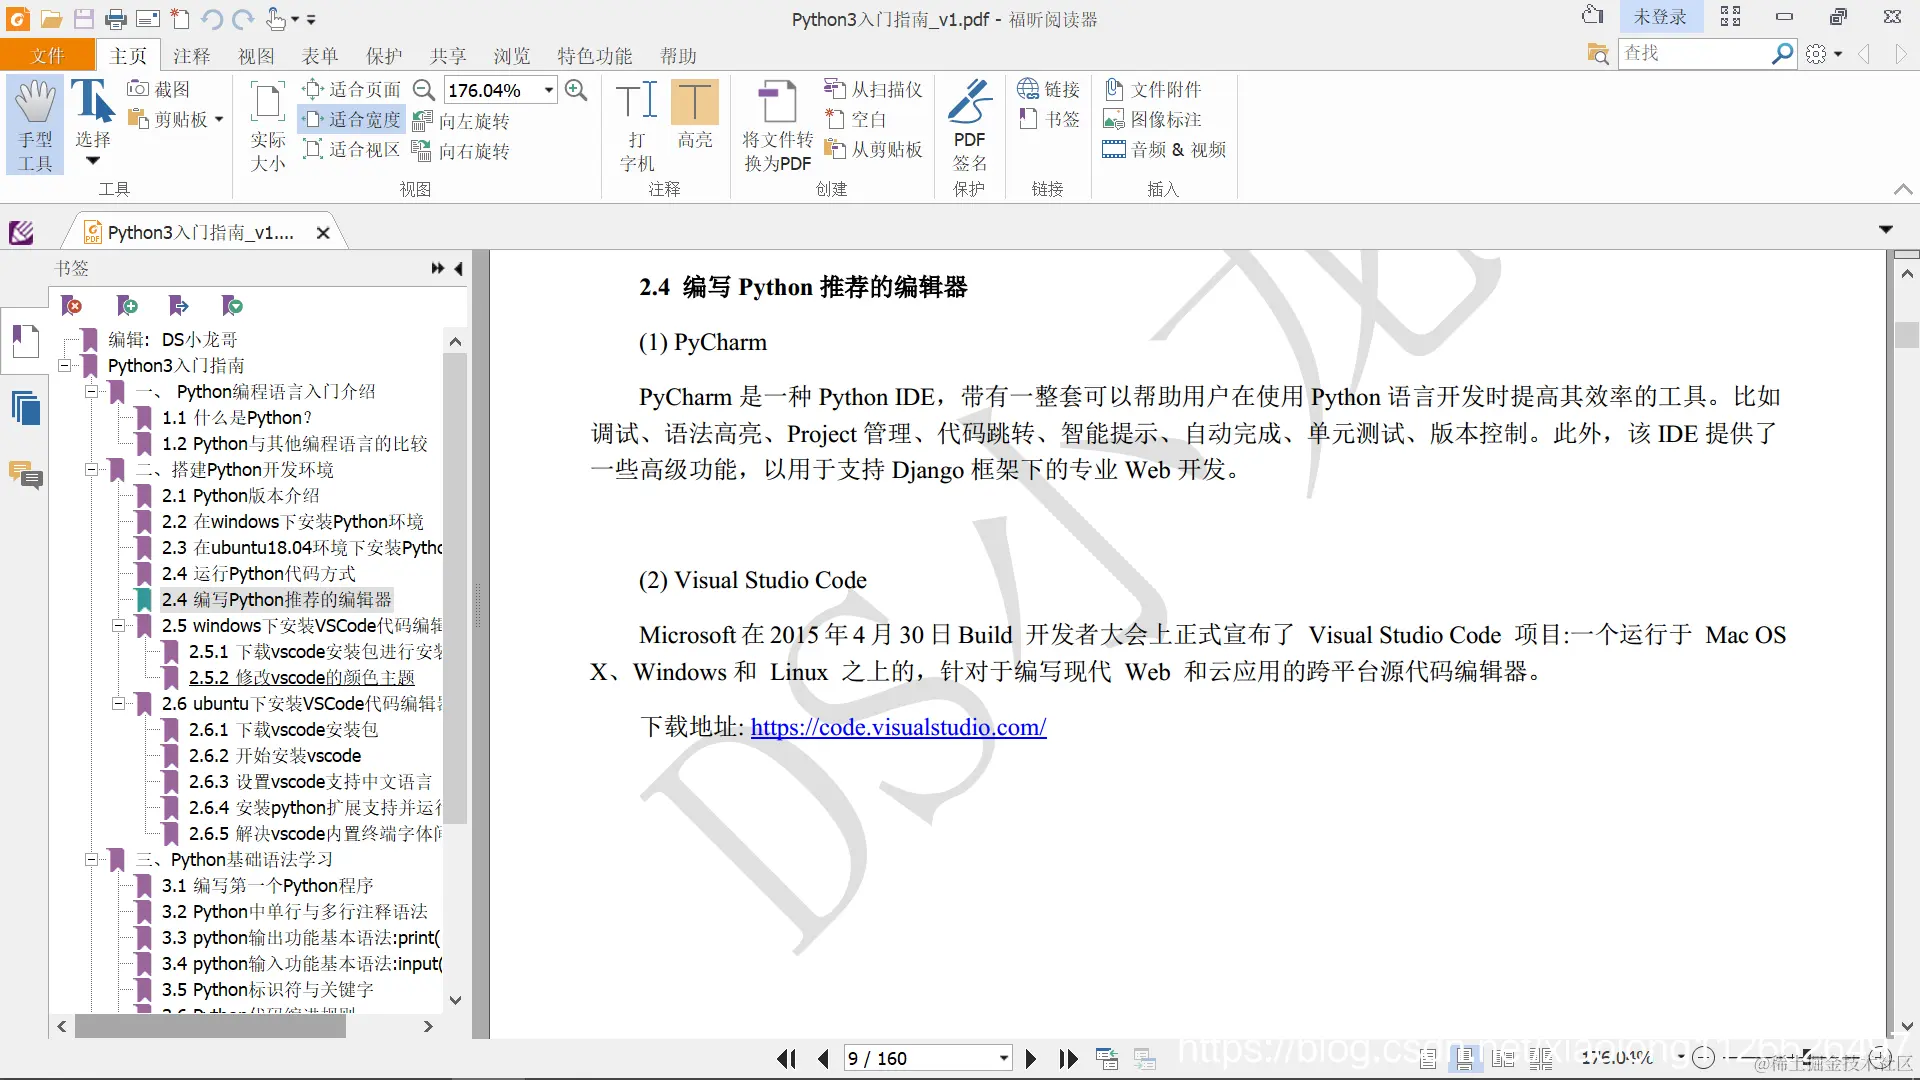The image size is (1920, 1080).
Task: Switch to single page layout mode
Action: (x=1428, y=1058)
